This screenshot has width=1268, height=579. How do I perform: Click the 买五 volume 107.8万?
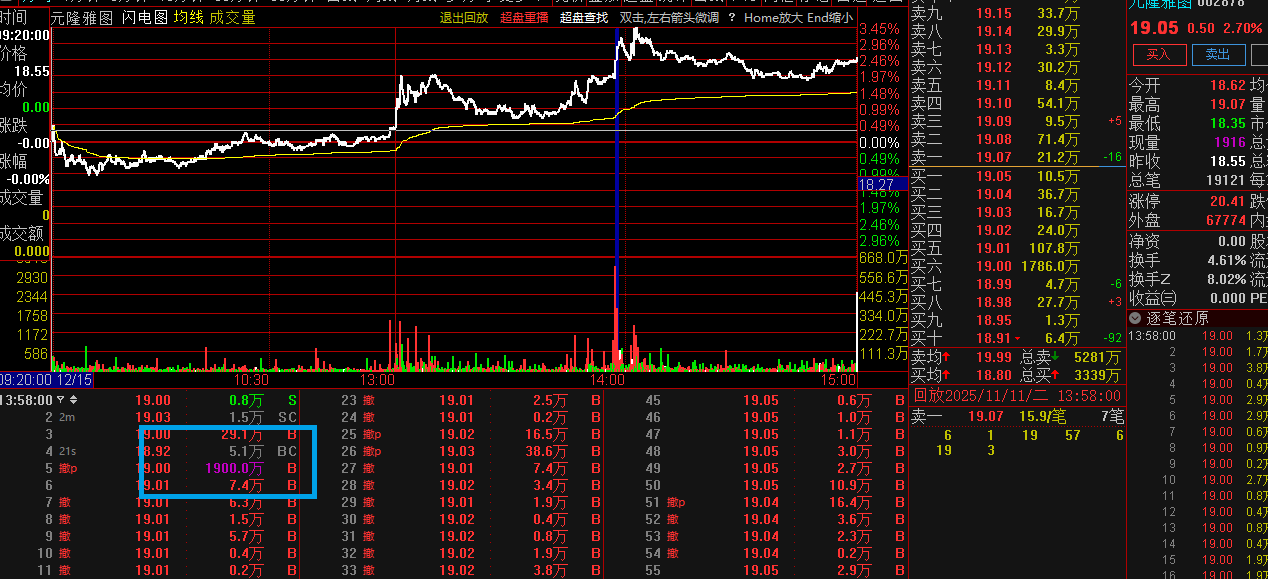(x=1054, y=248)
